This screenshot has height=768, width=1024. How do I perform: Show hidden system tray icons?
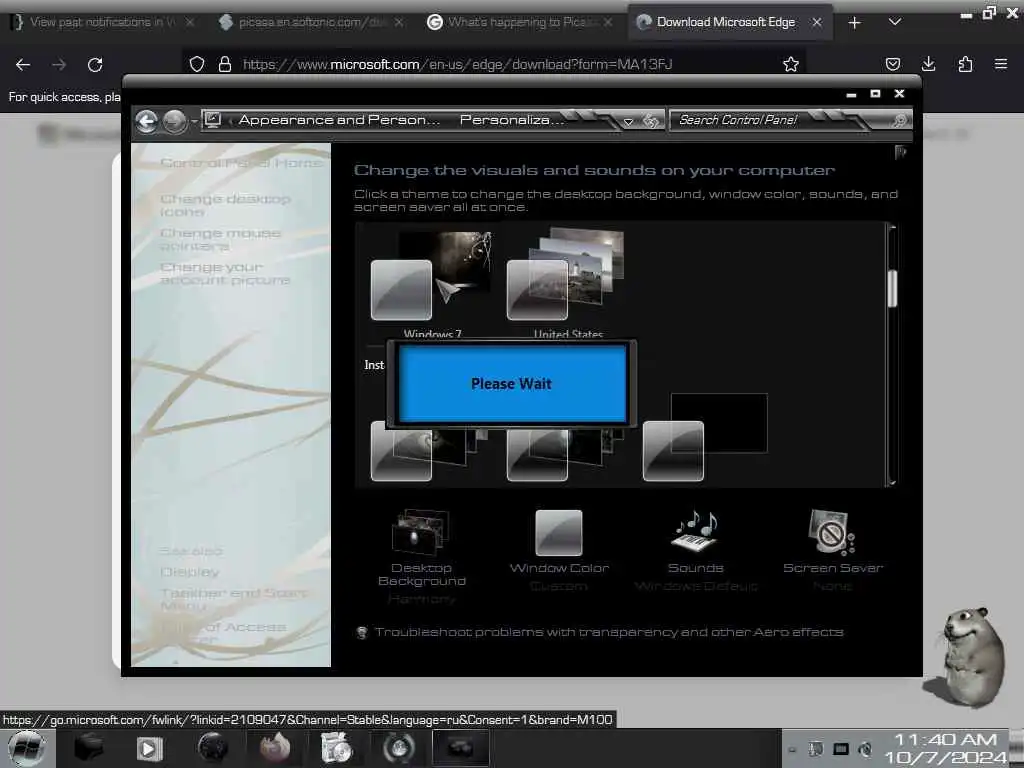(x=792, y=750)
